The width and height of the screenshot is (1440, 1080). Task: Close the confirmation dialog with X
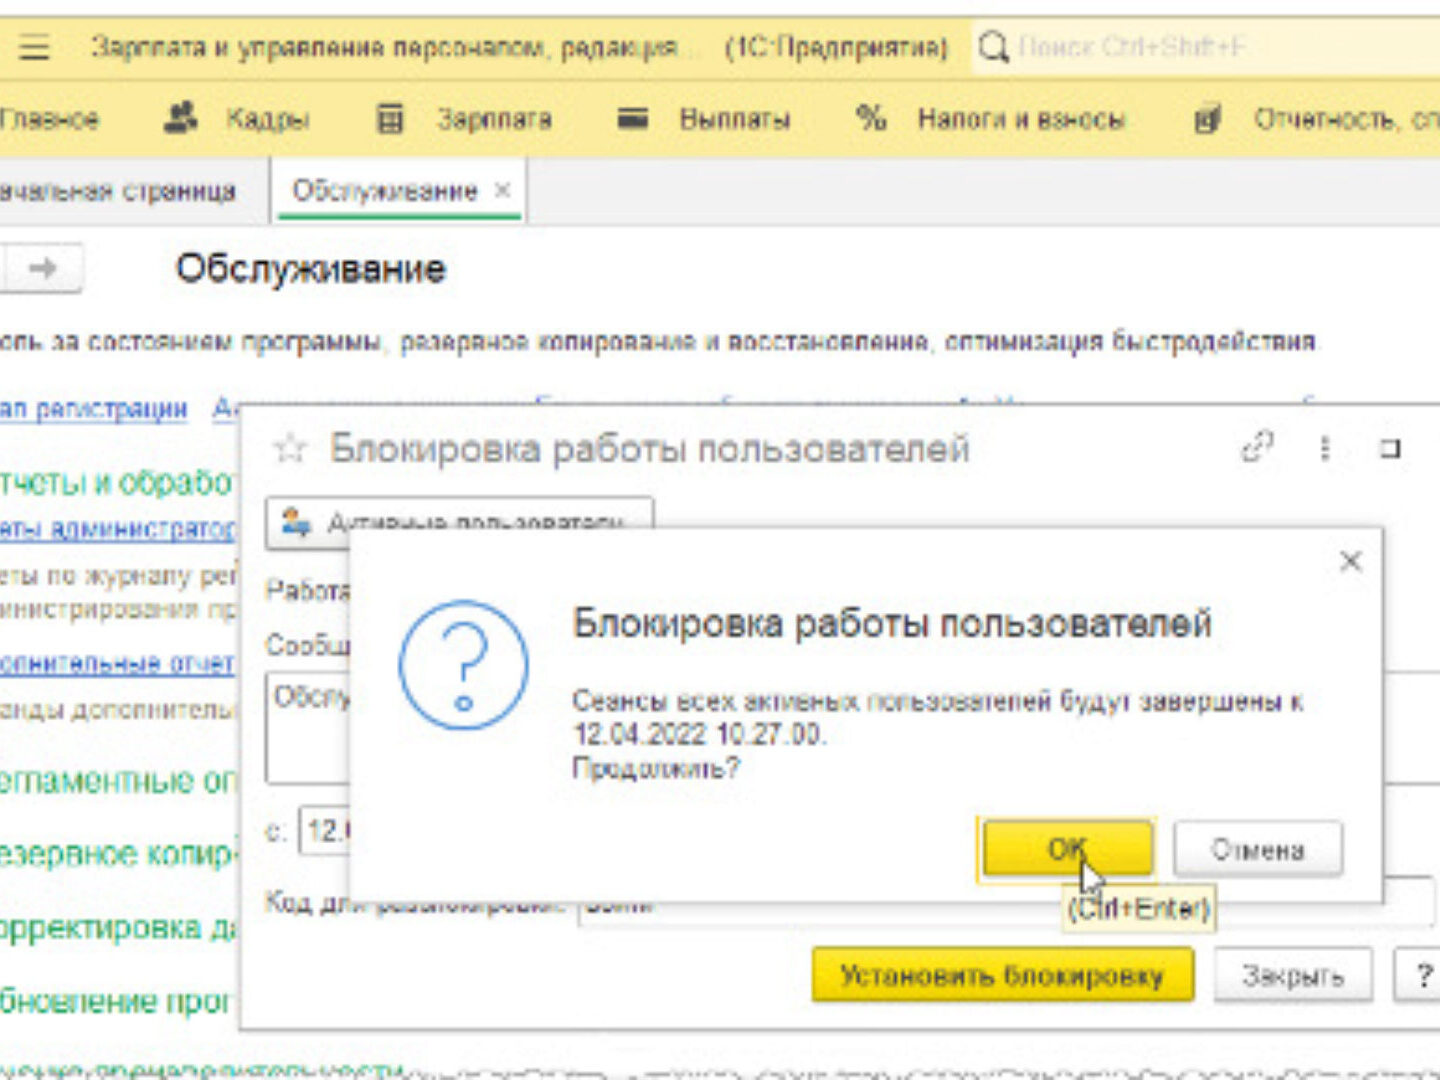click(x=1350, y=561)
